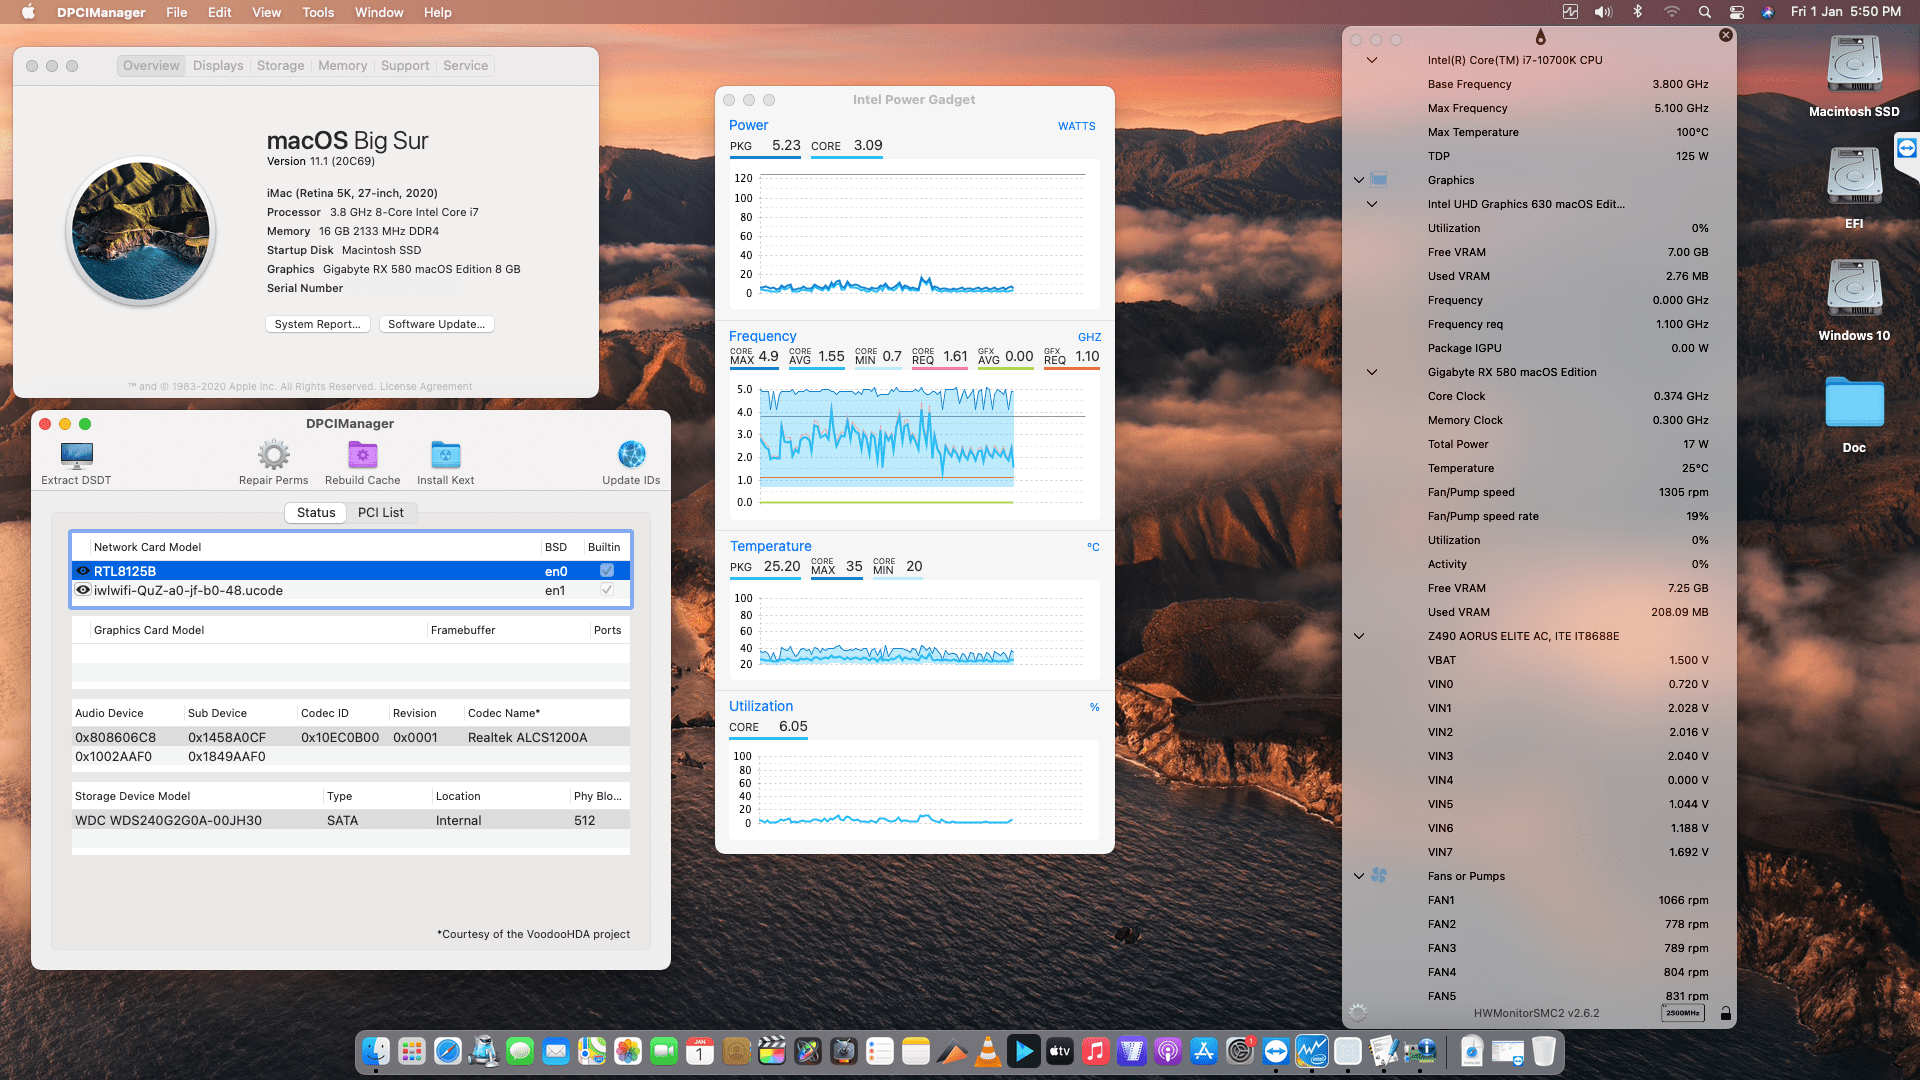Click the Install Kext icon
The height and width of the screenshot is (1080, 1920).
click(x=445, y=455)
